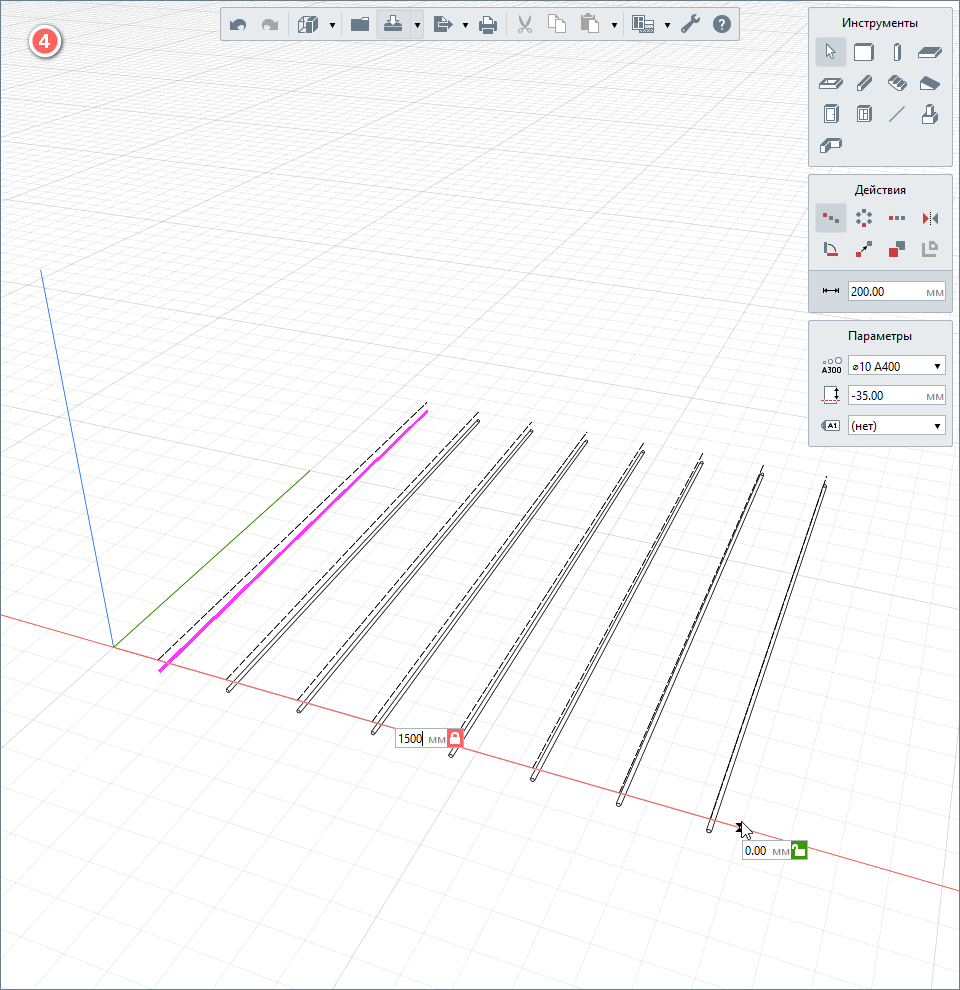Viewport: 960px width, 990px height.
Task: Choose the strip foundation tool
Action: 831,145
